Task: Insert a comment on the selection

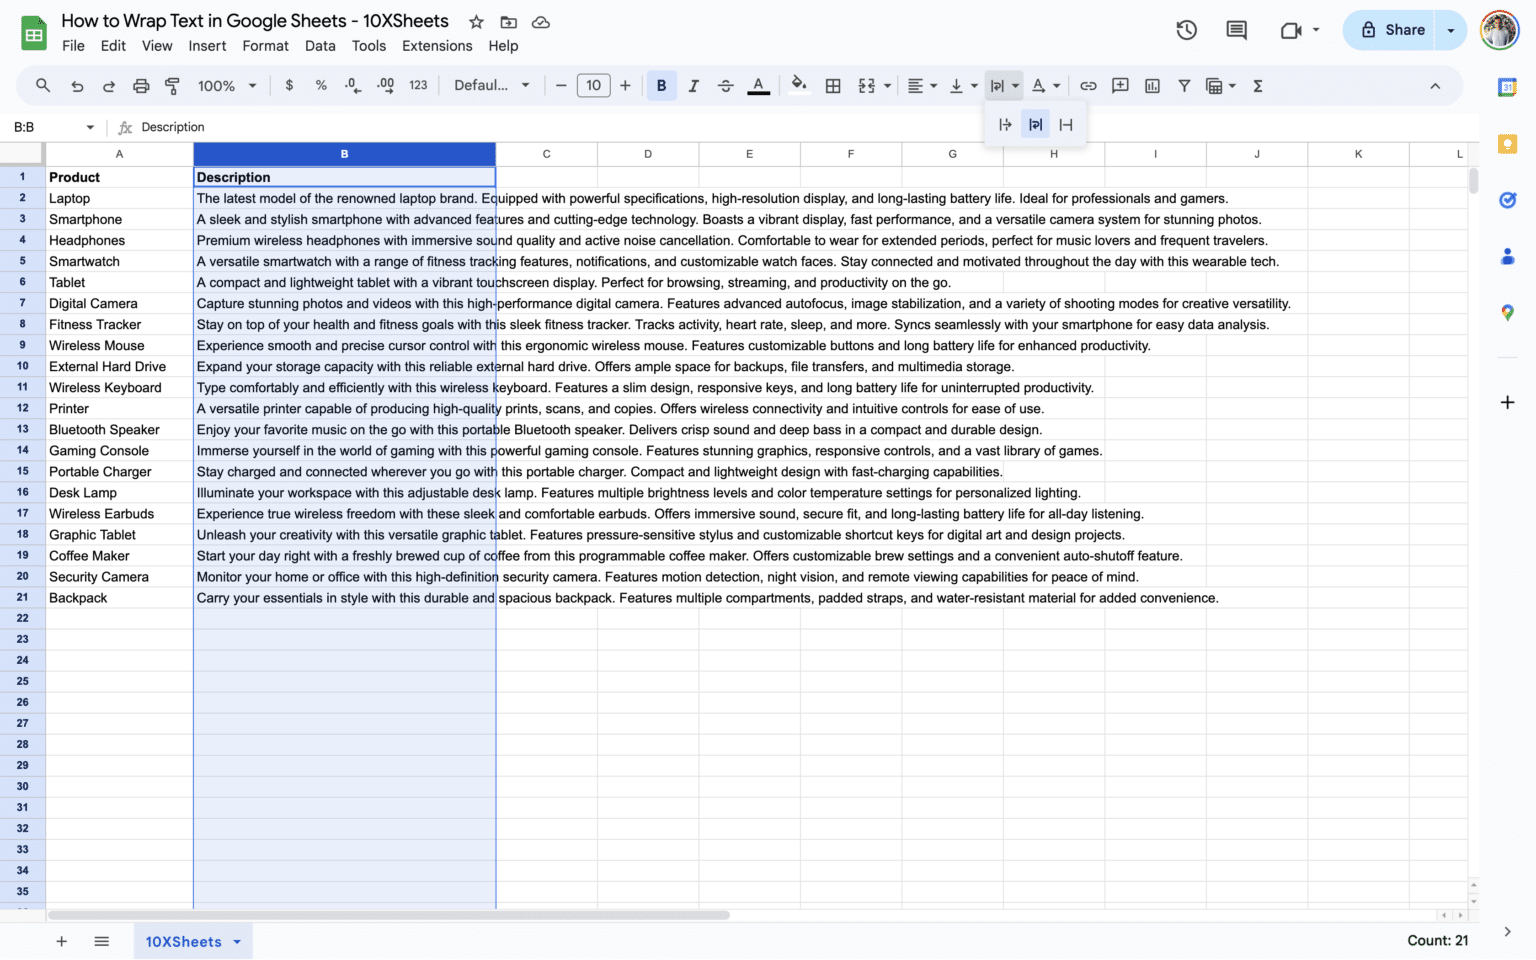Action: click(x=1120, y=85)
